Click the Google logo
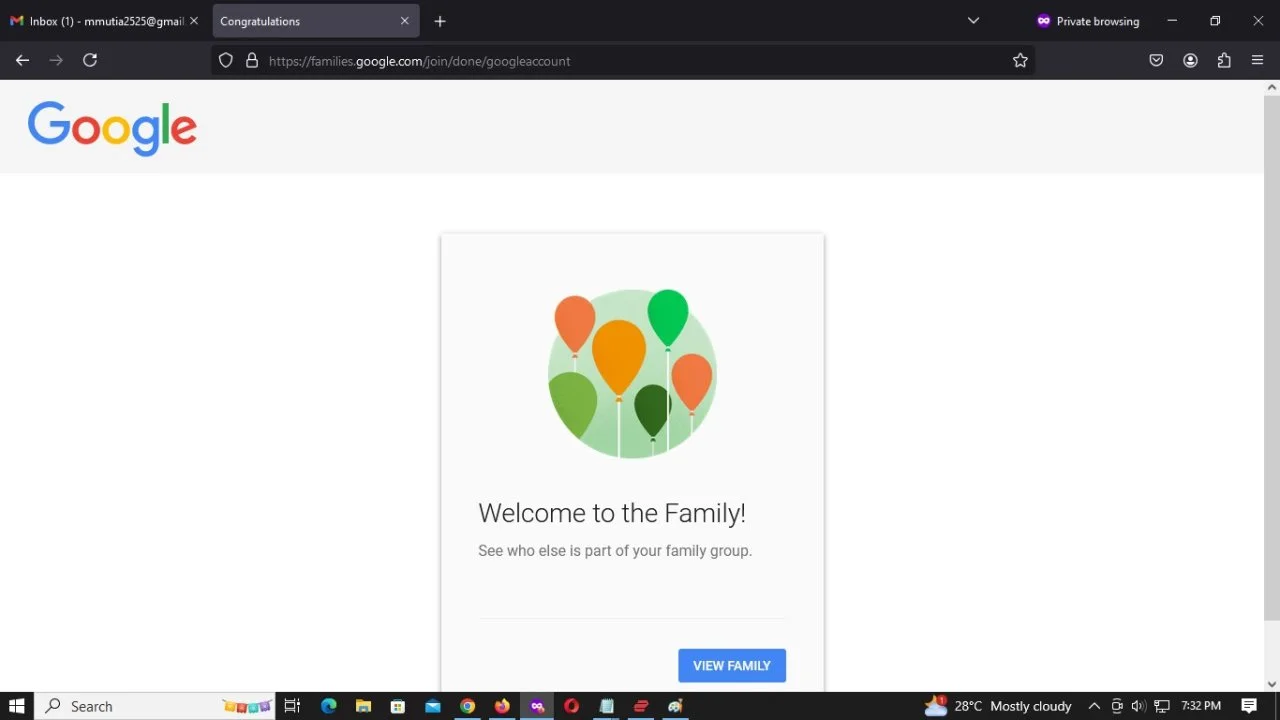Image resolution: width=1280 pixels, height=720 pixels. [112, 128]
